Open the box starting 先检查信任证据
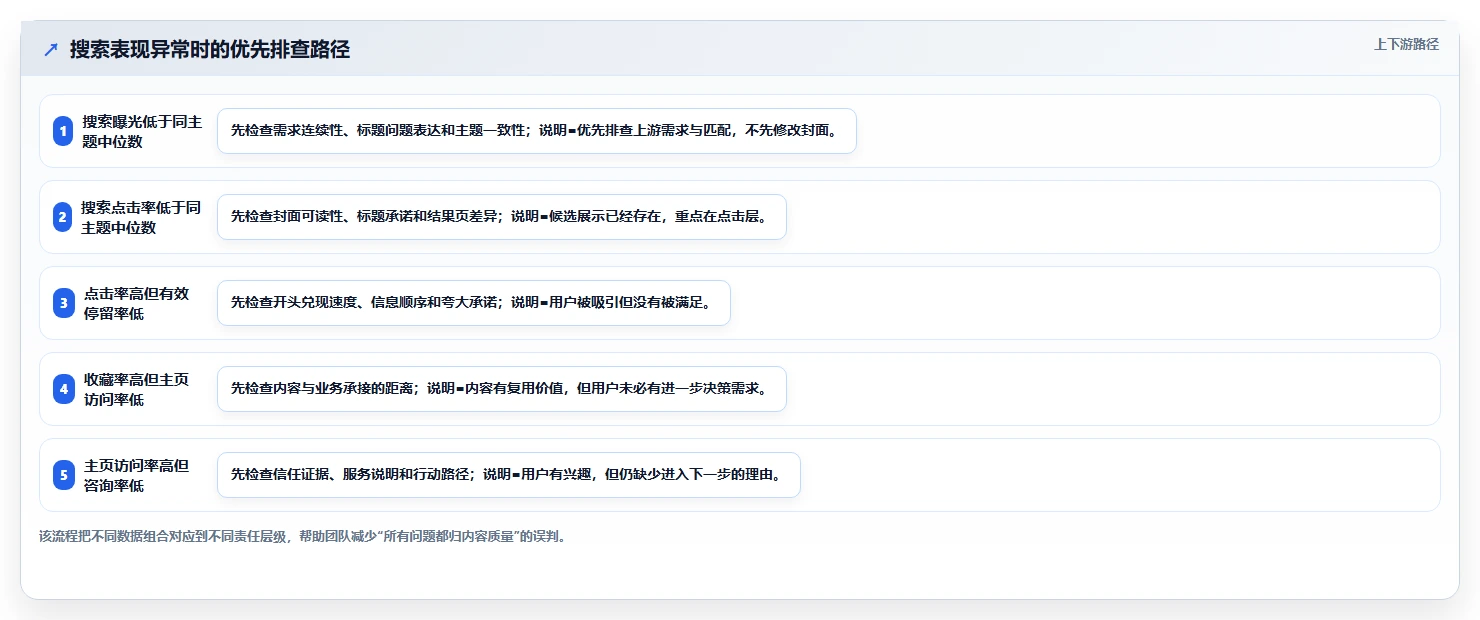 tap(509, 475)
